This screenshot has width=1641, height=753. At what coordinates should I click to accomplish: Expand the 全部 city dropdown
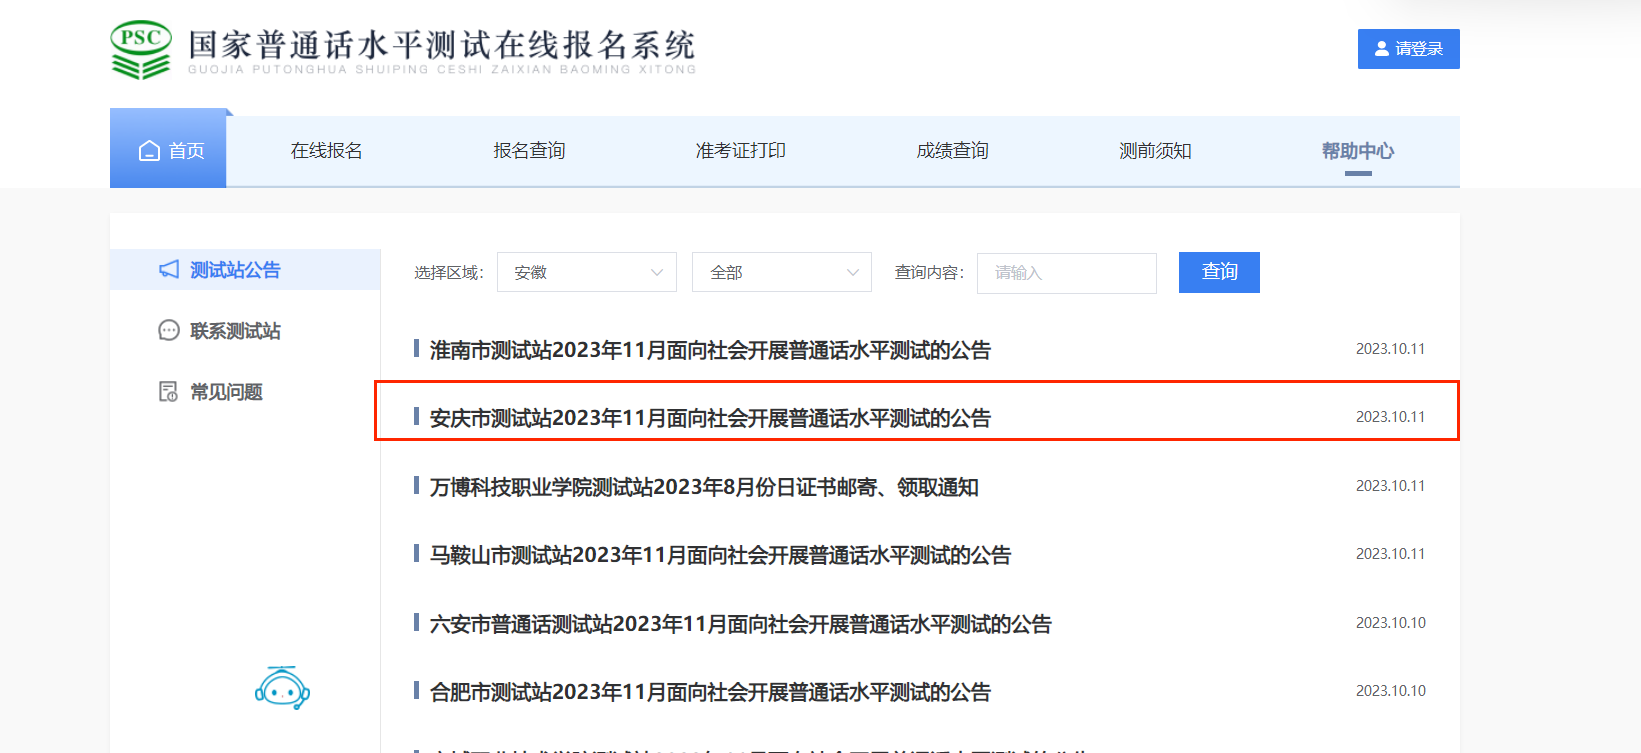[x=782, y=272]
